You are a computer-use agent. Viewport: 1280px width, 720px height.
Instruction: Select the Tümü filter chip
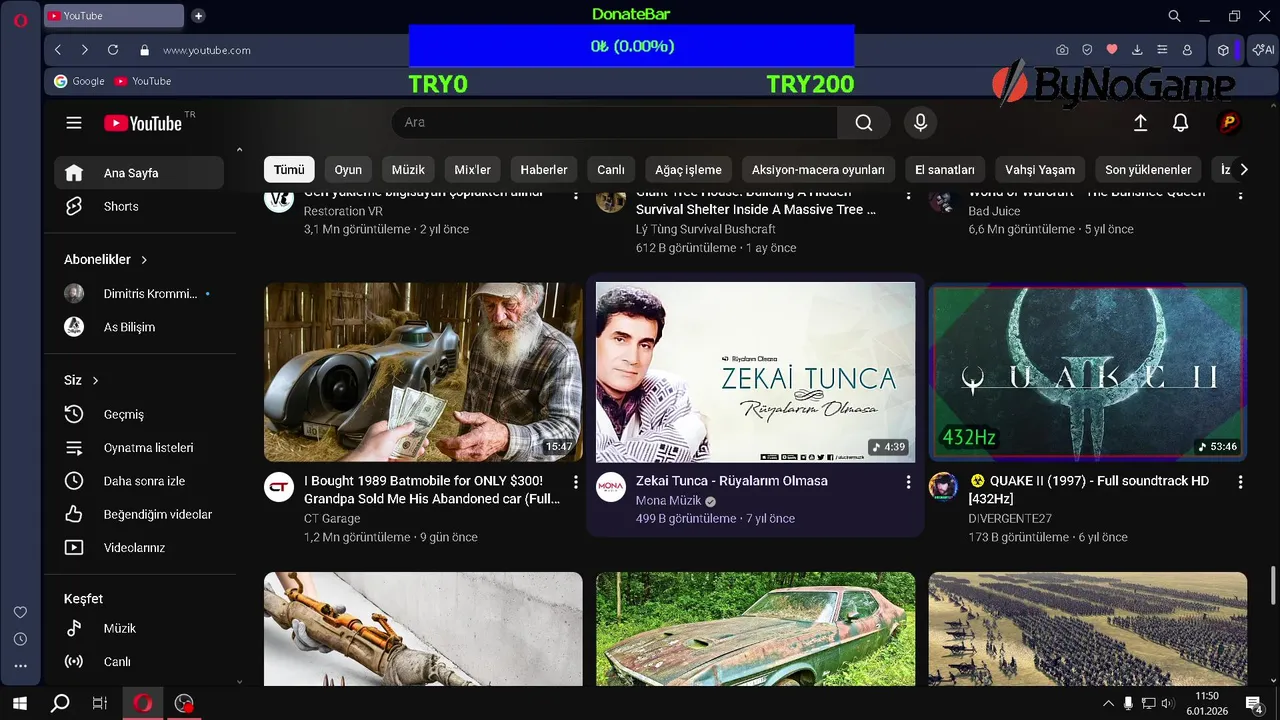pos(289,170)
